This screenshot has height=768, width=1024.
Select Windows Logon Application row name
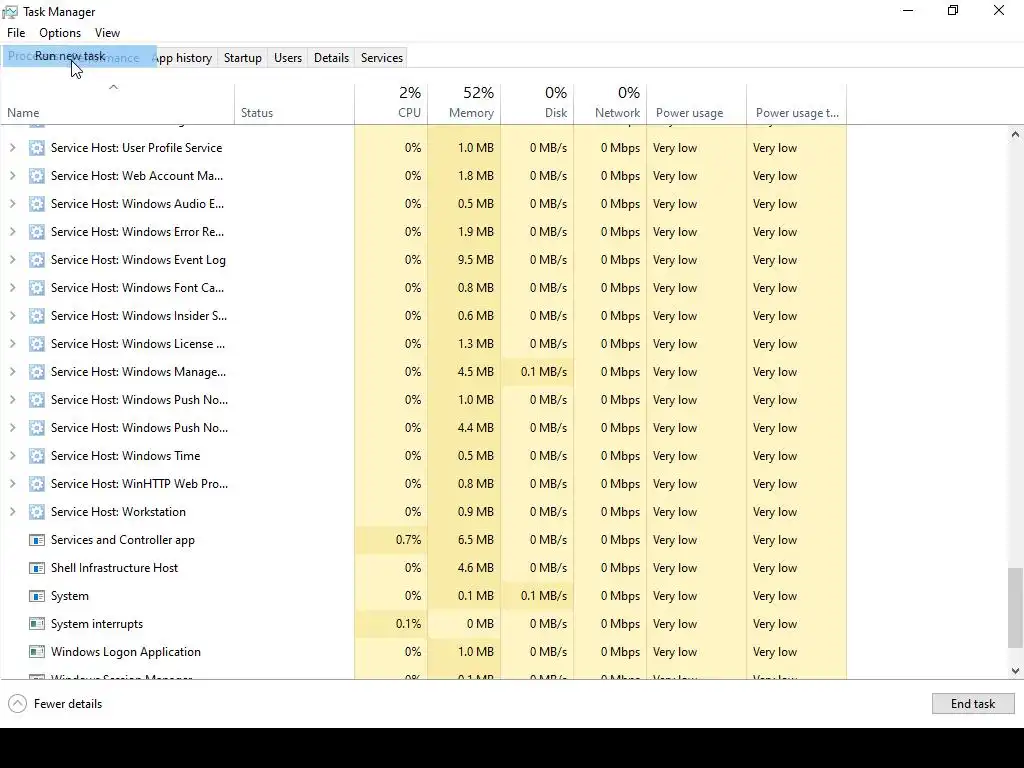126,652
